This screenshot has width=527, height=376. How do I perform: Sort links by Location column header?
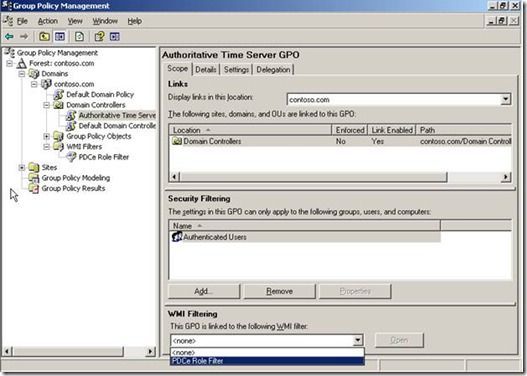pyautogui.click(x=250, y=130)
